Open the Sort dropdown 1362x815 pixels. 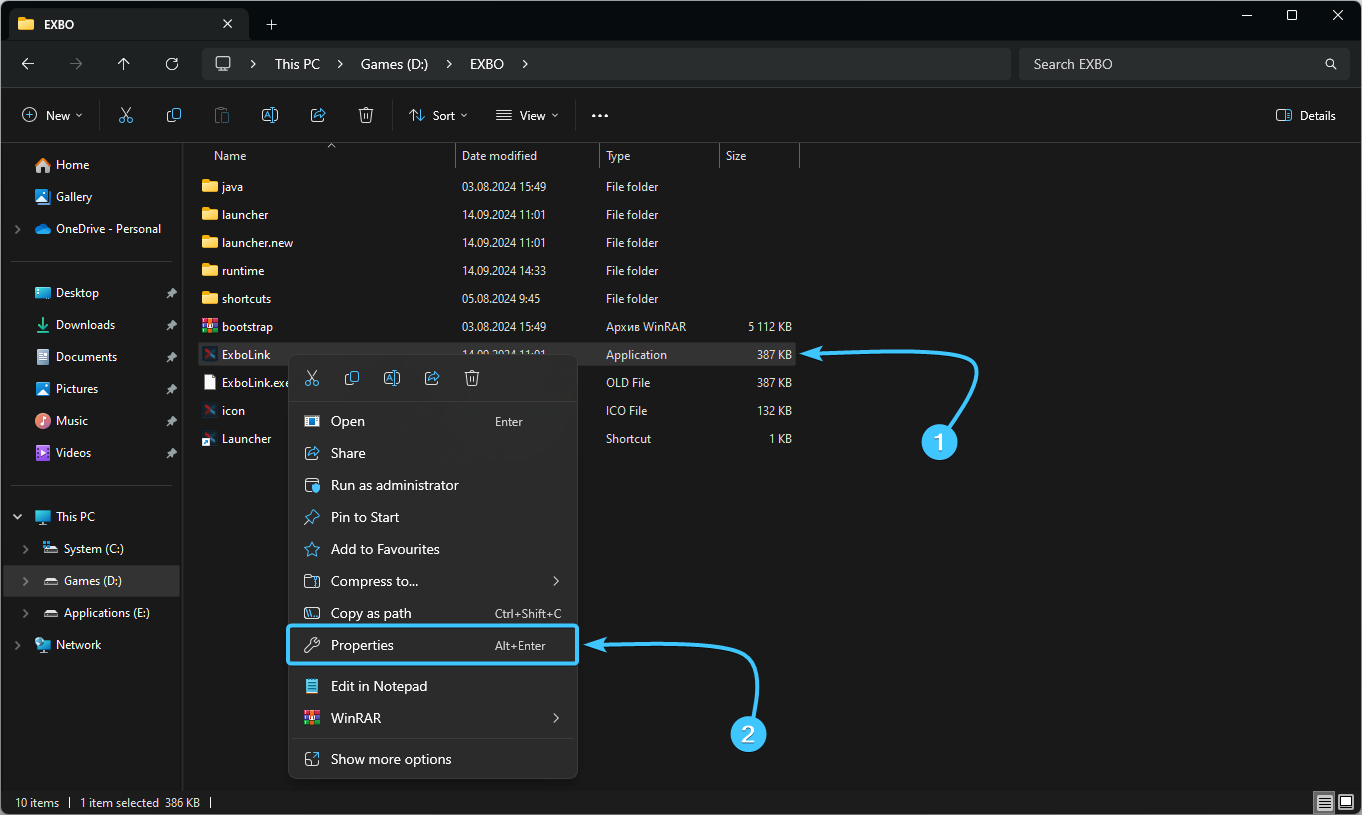click(x=438, y=116)
